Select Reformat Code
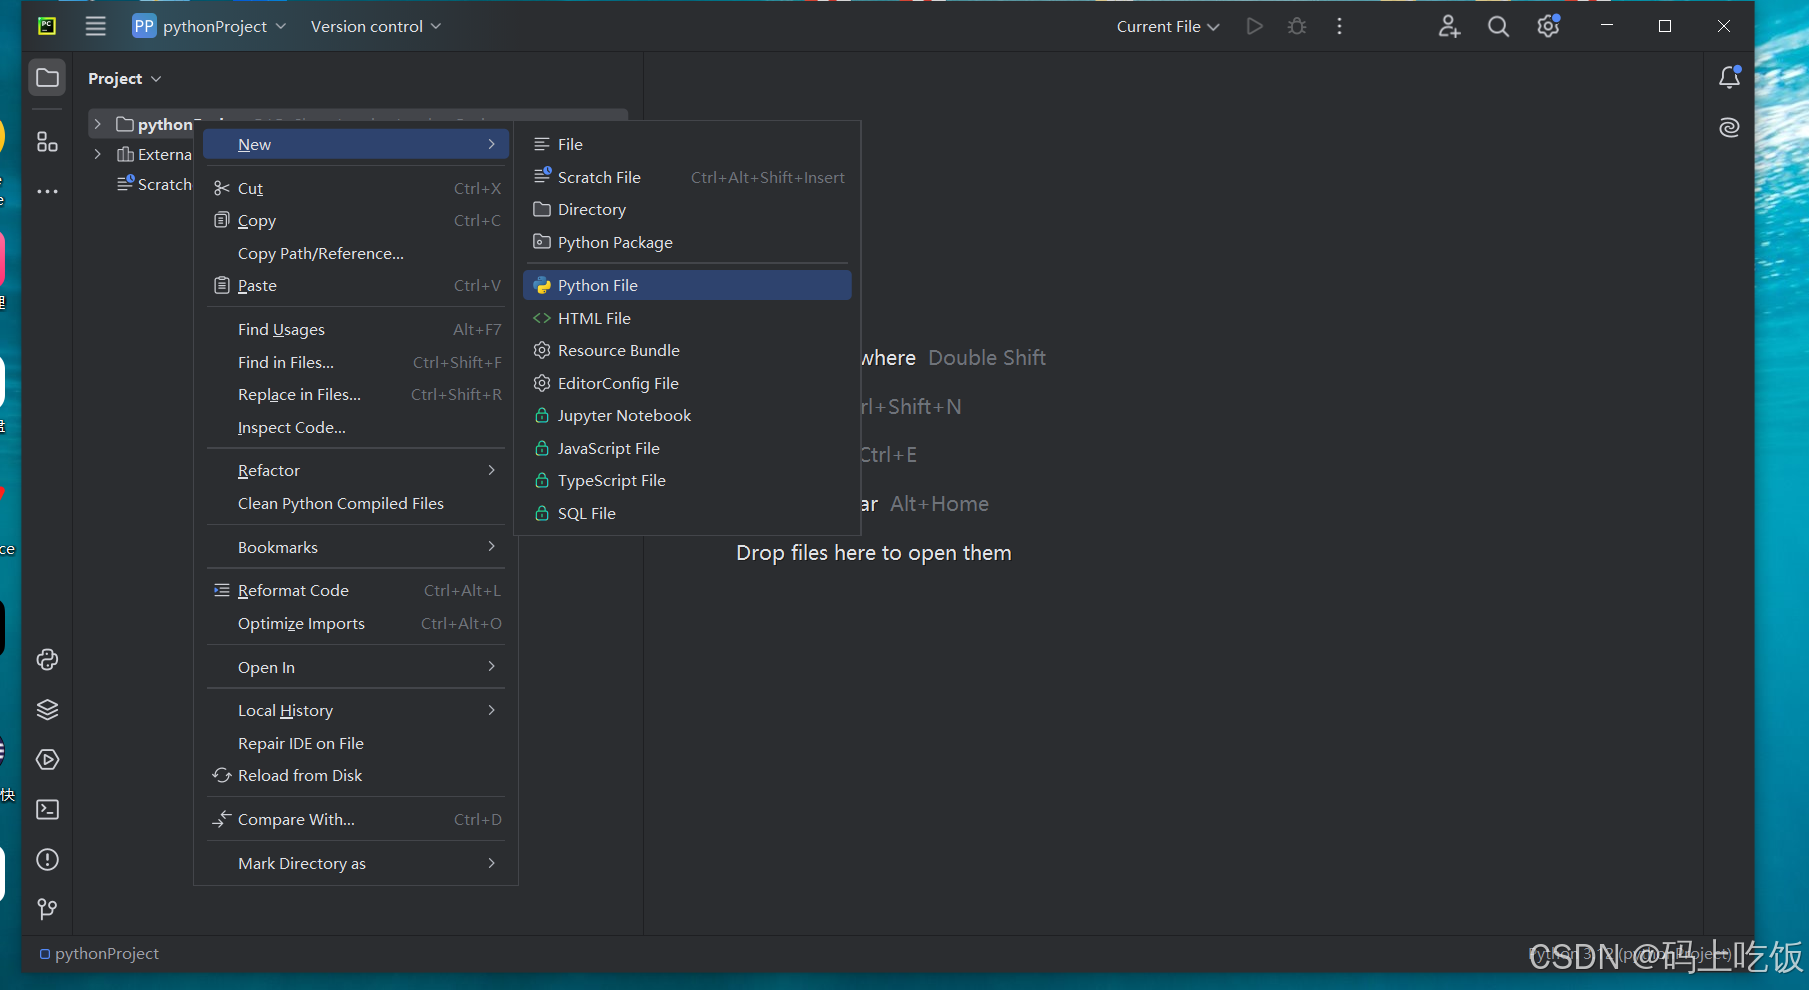The height and width of the screenshot is (990, 1809). (x=356, y=591)
